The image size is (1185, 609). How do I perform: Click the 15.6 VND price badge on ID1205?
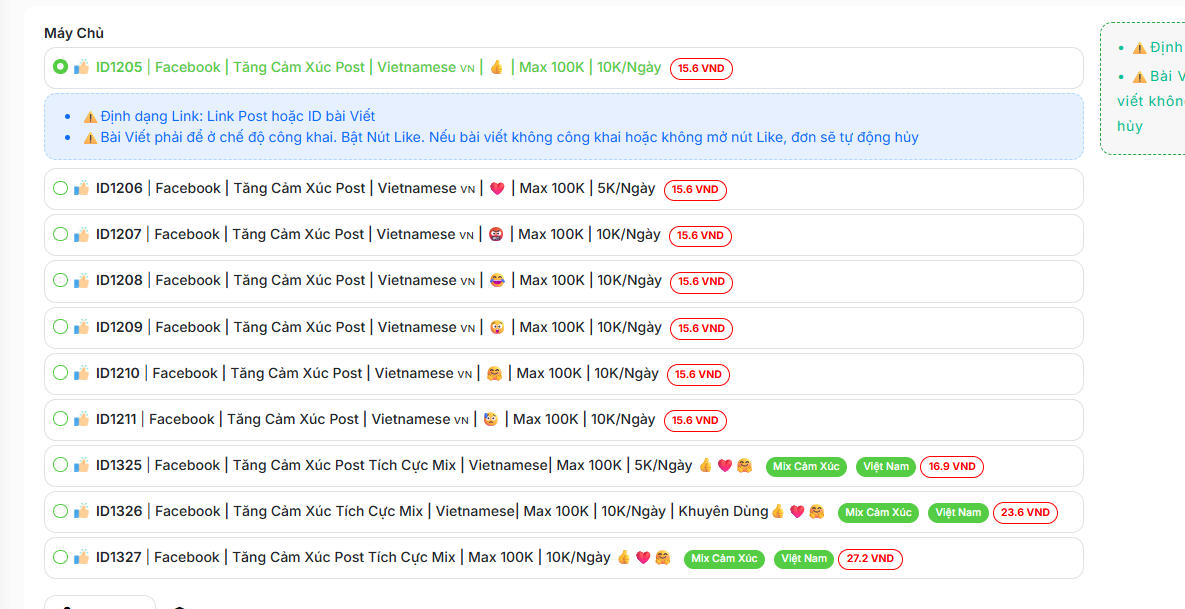click(x=701, y=69)
